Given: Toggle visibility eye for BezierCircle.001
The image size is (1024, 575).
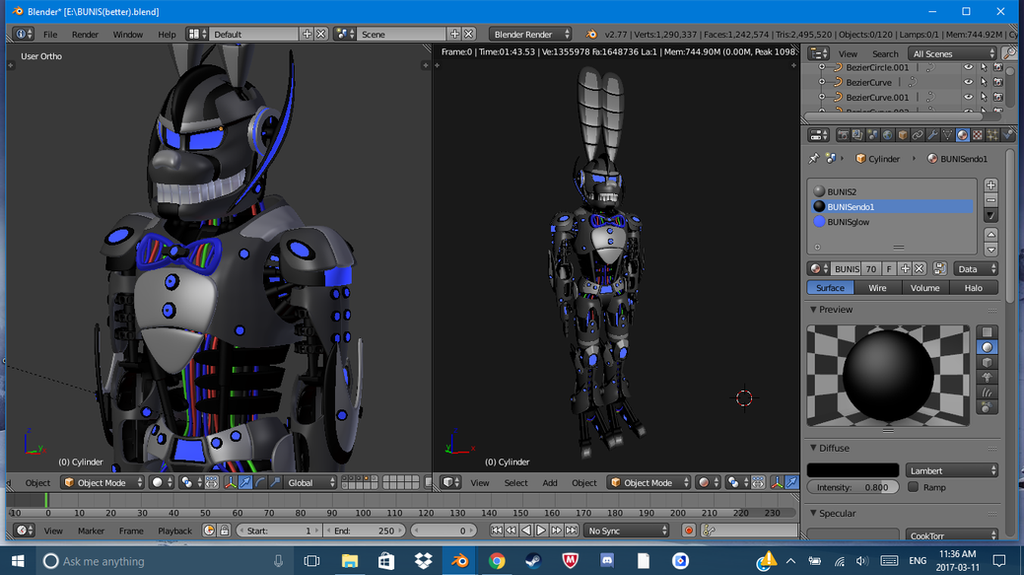Looking at the screenshot, I should 968,67.
